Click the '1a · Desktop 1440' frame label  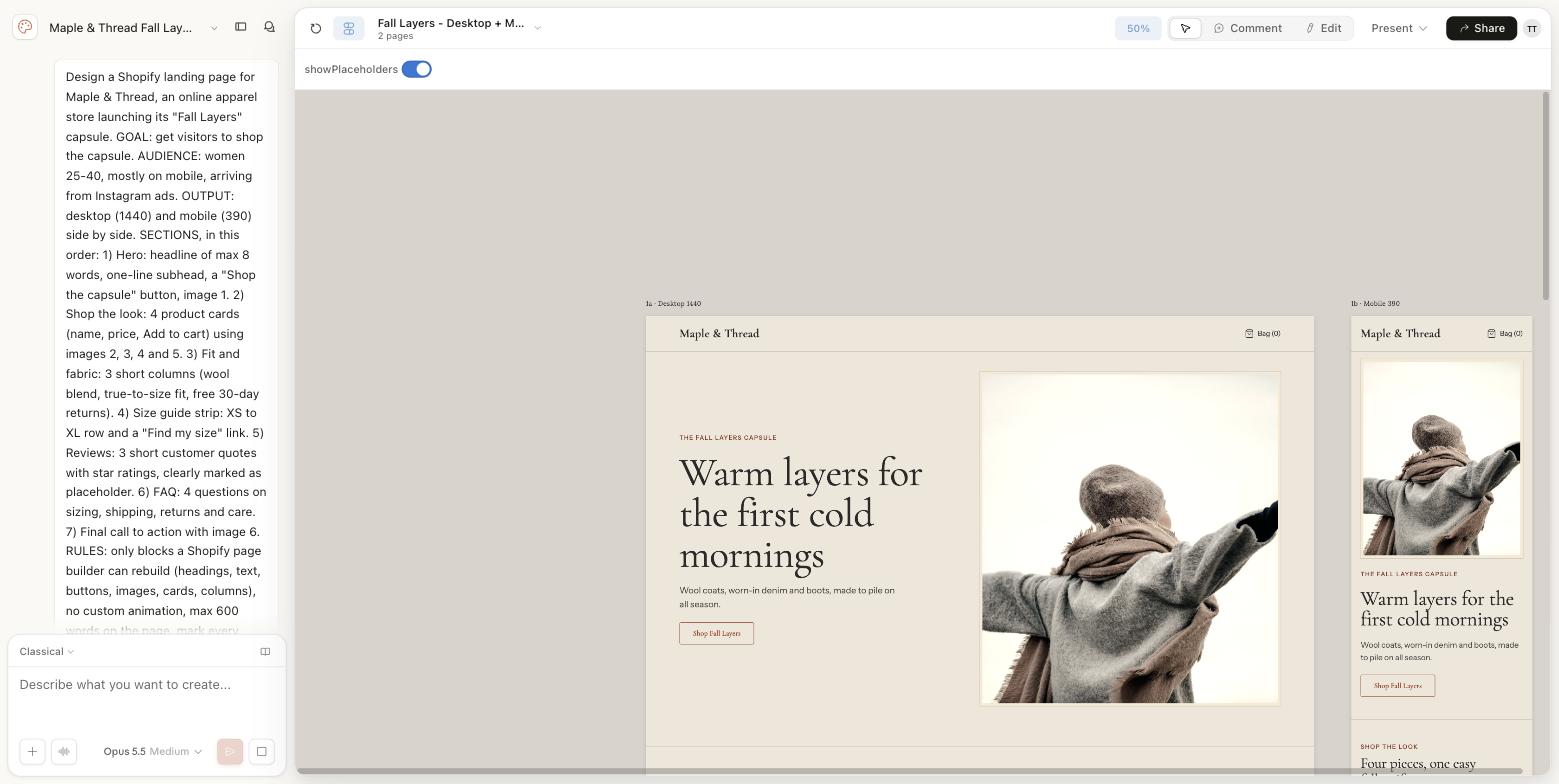tap(673, 304)
